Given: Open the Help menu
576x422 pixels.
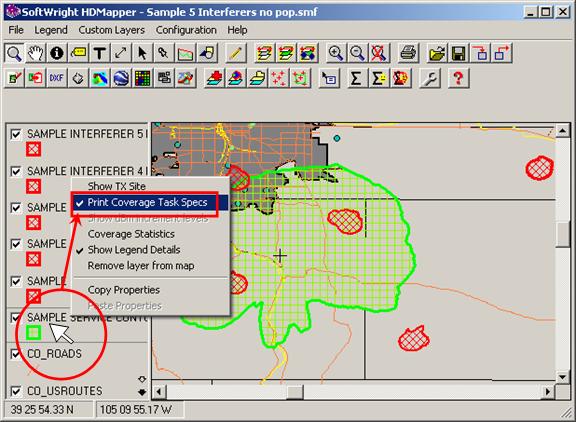Looking at the screenshot, I should pyautogui.click(x=237, y=30).
